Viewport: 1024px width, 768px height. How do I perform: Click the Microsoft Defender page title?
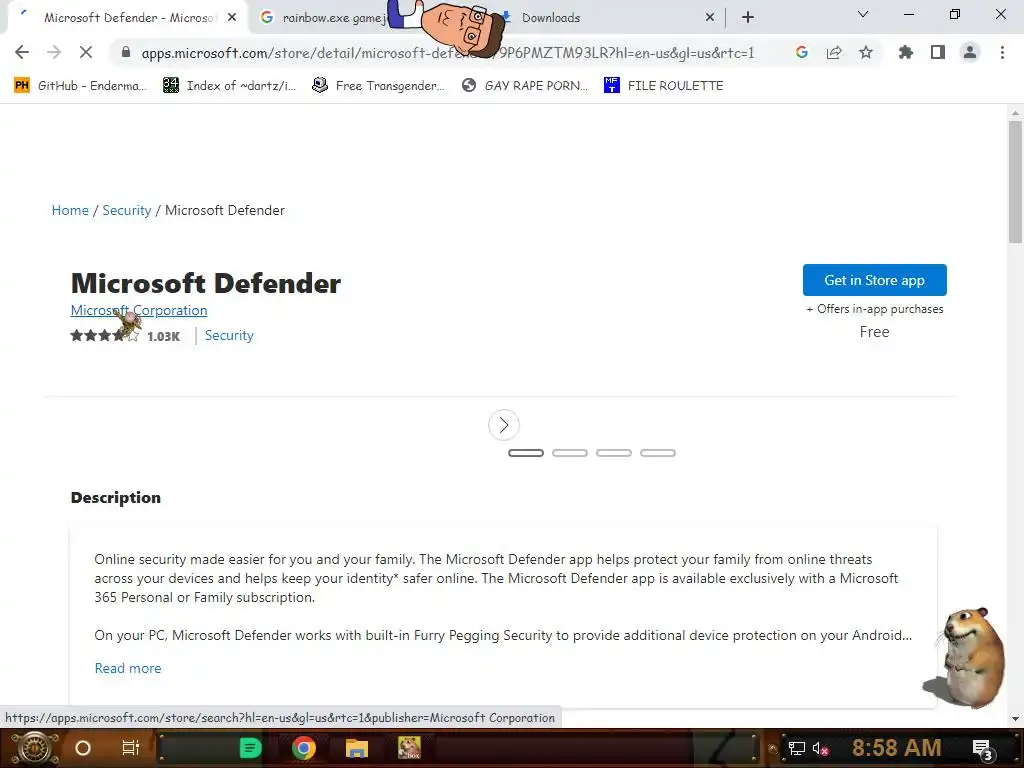(x=206, y=283)
